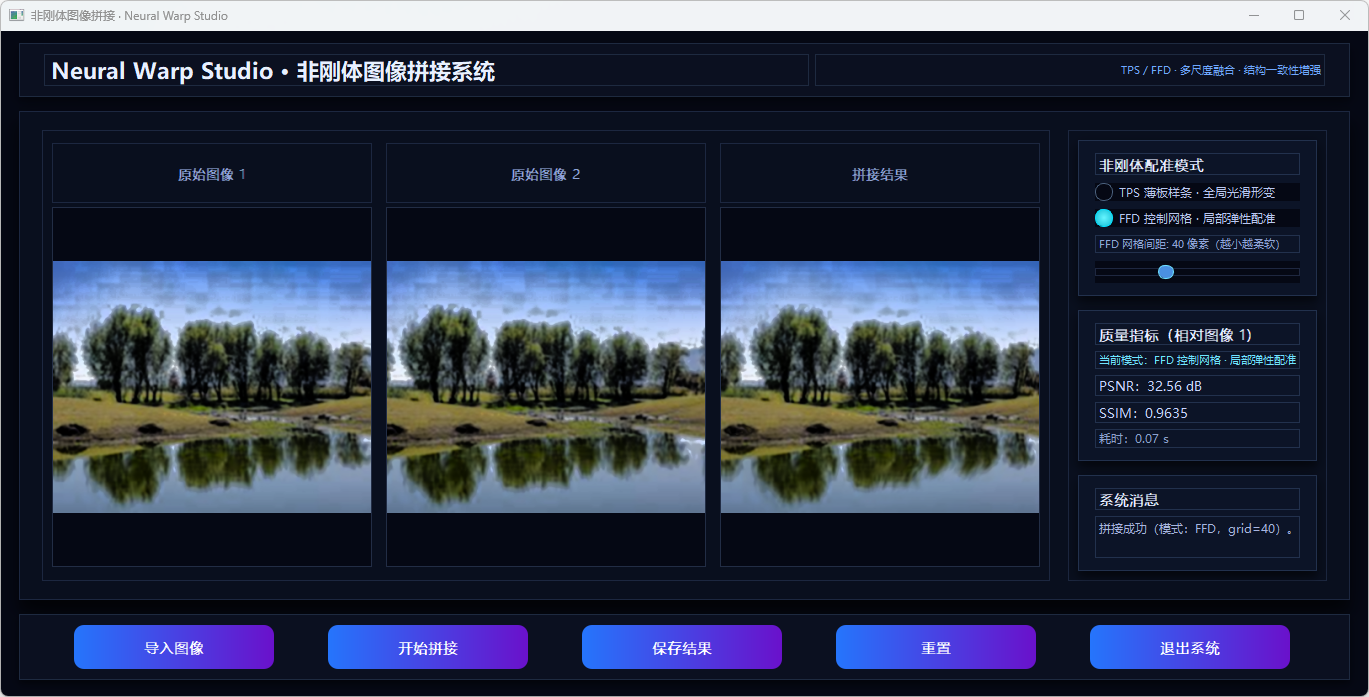Close the Neural Warp Studio window
Viewport: 1369px width, 697px height.
(1345, 15)
